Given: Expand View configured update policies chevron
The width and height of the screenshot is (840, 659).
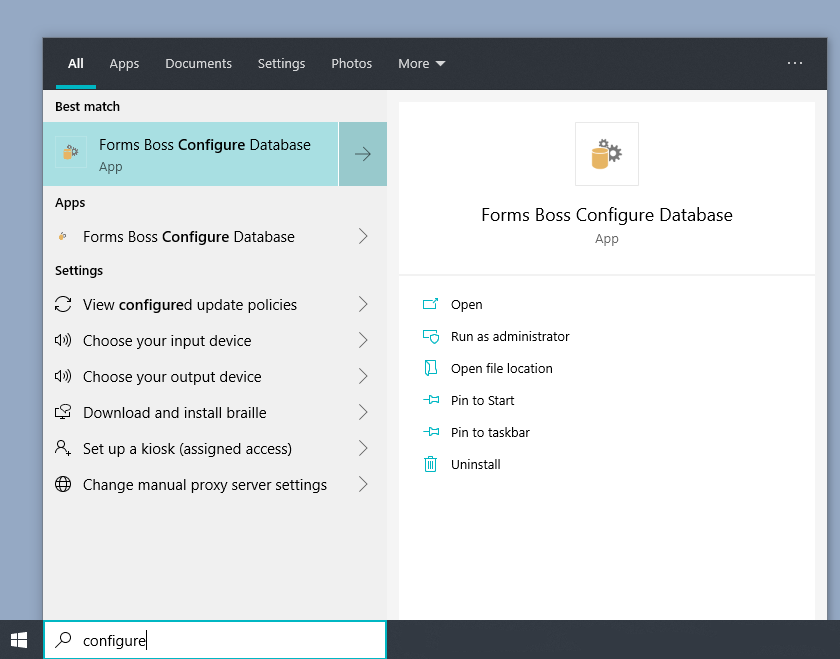Looking at the screenshot, I should click(x=363, y=305).
